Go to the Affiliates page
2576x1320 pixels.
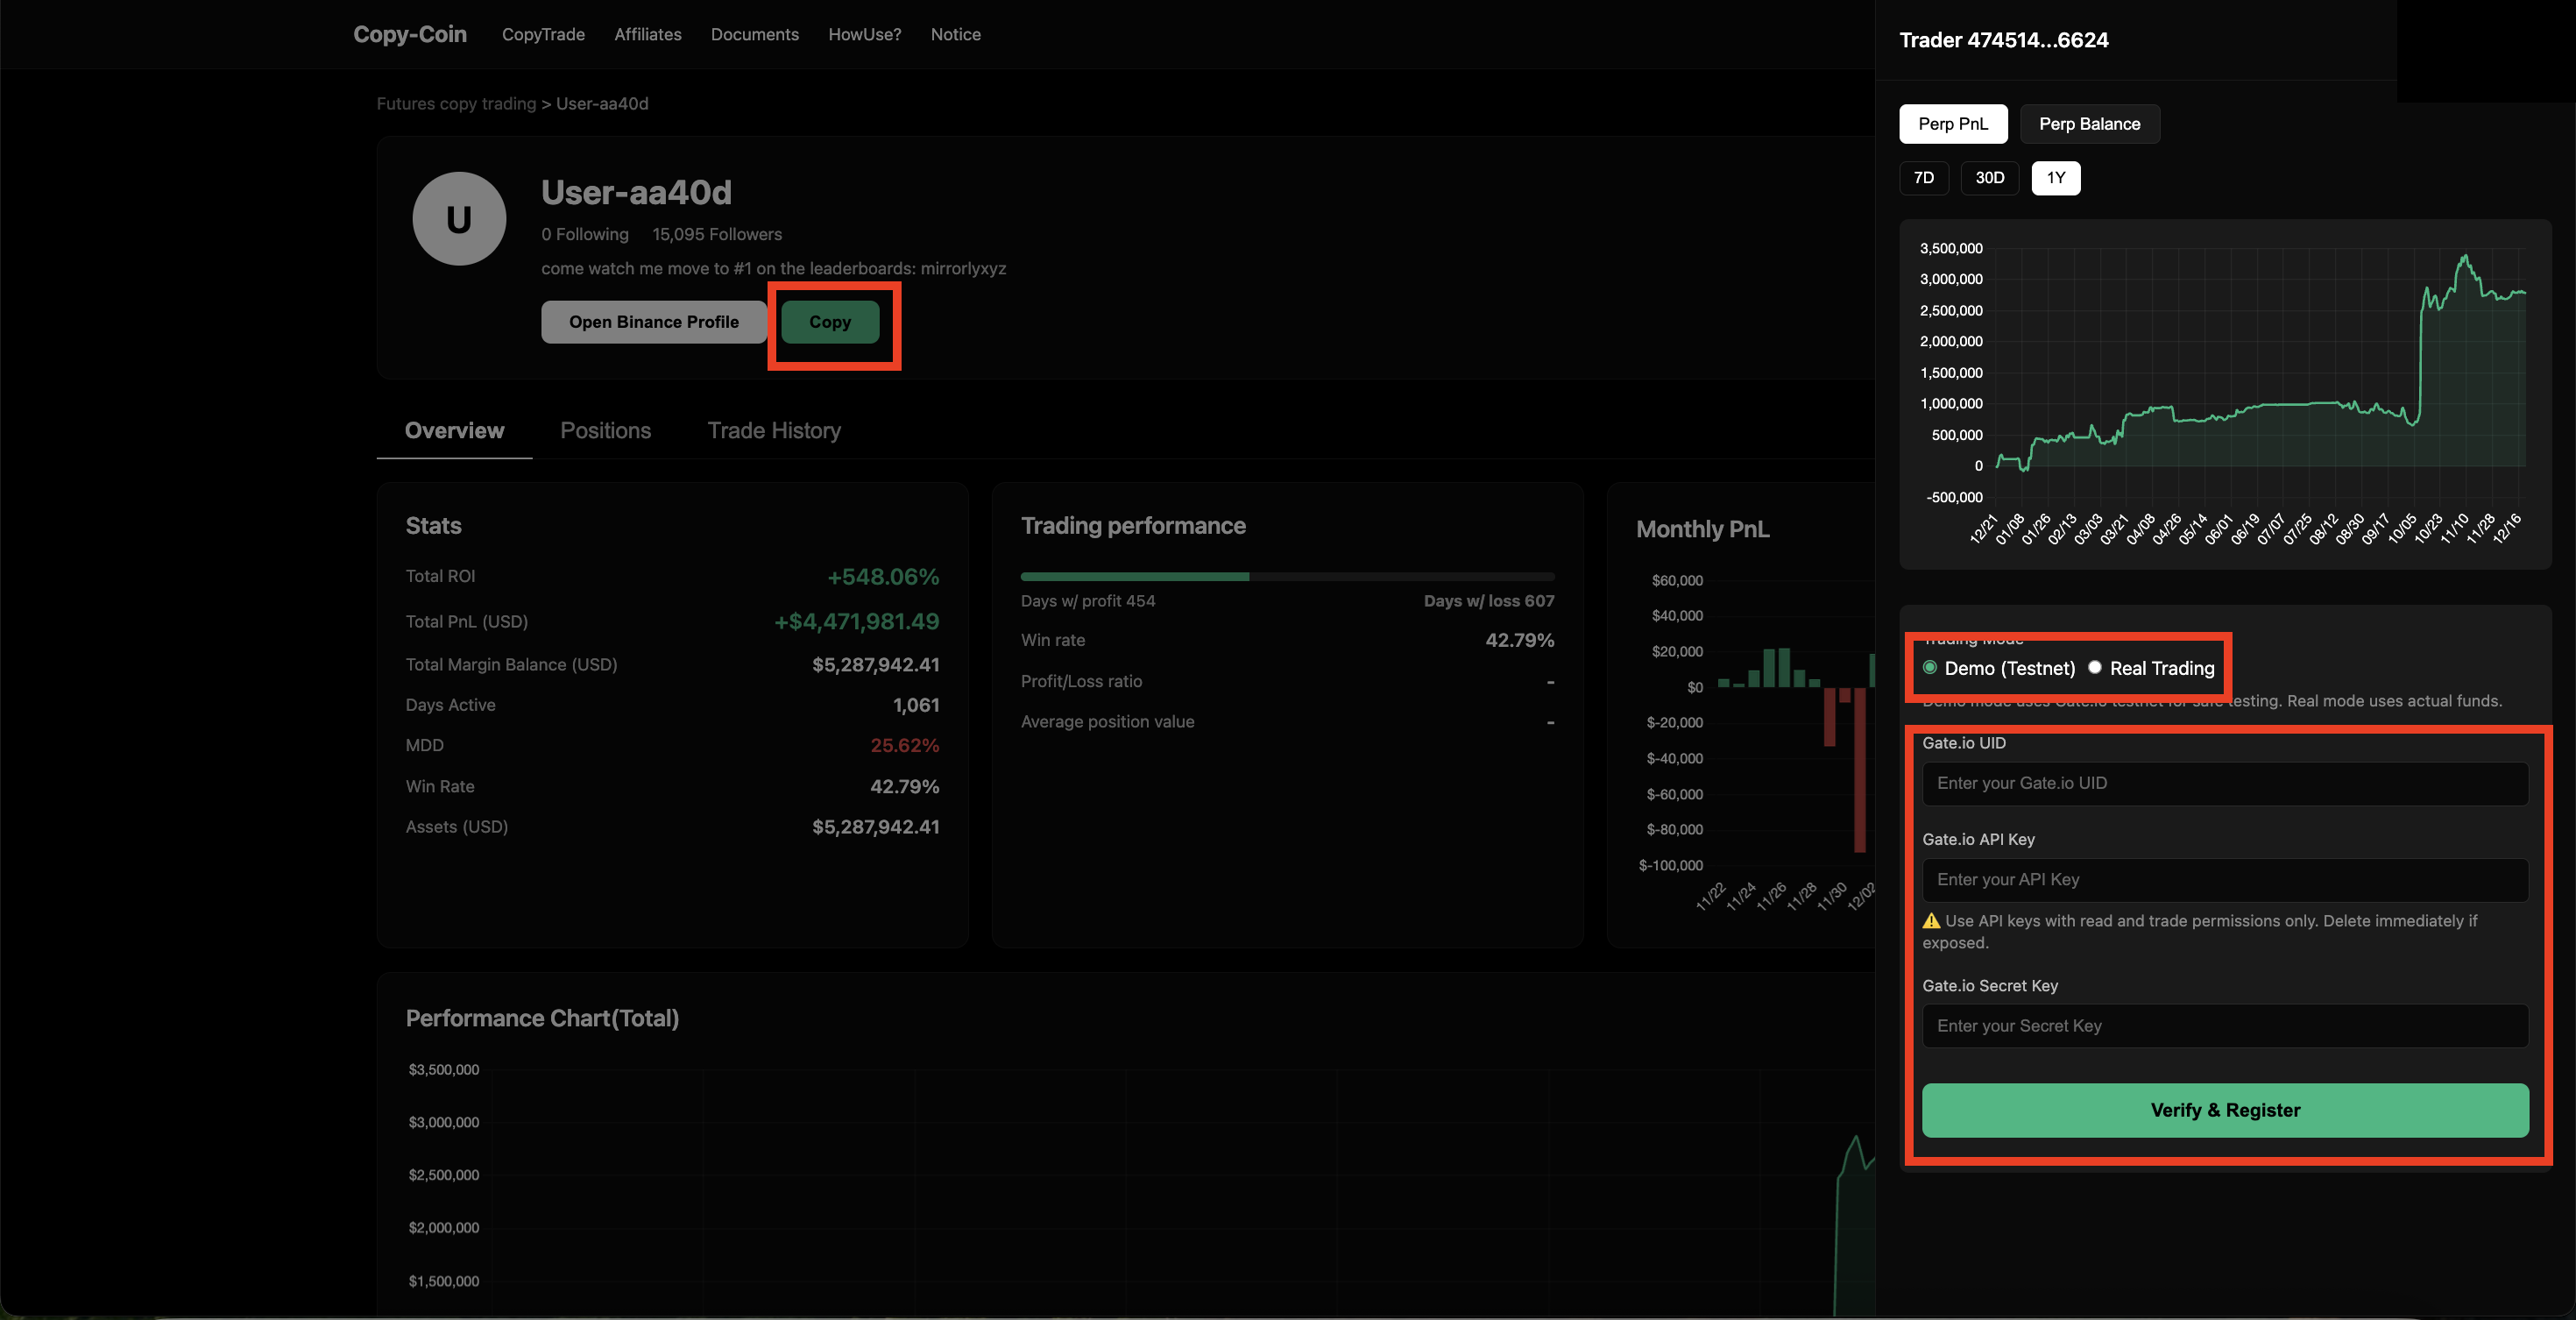(x=648, y=34)
